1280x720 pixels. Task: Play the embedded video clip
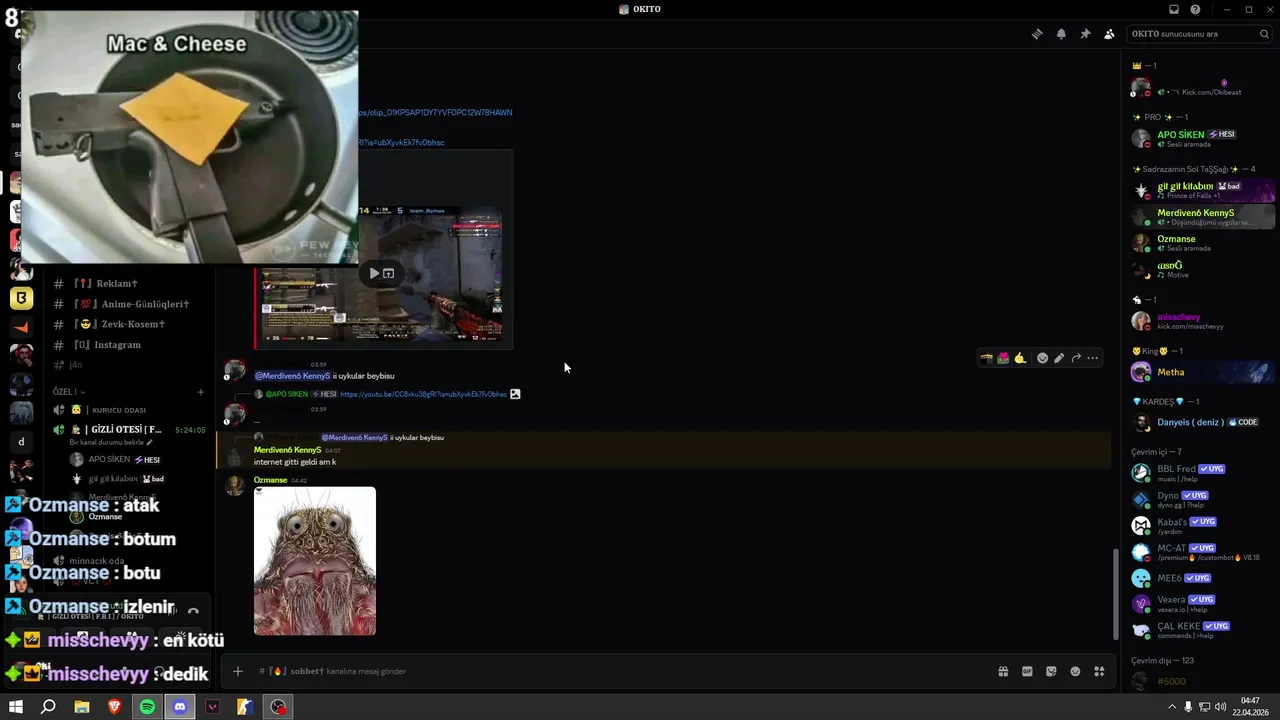tap(374, 273)
